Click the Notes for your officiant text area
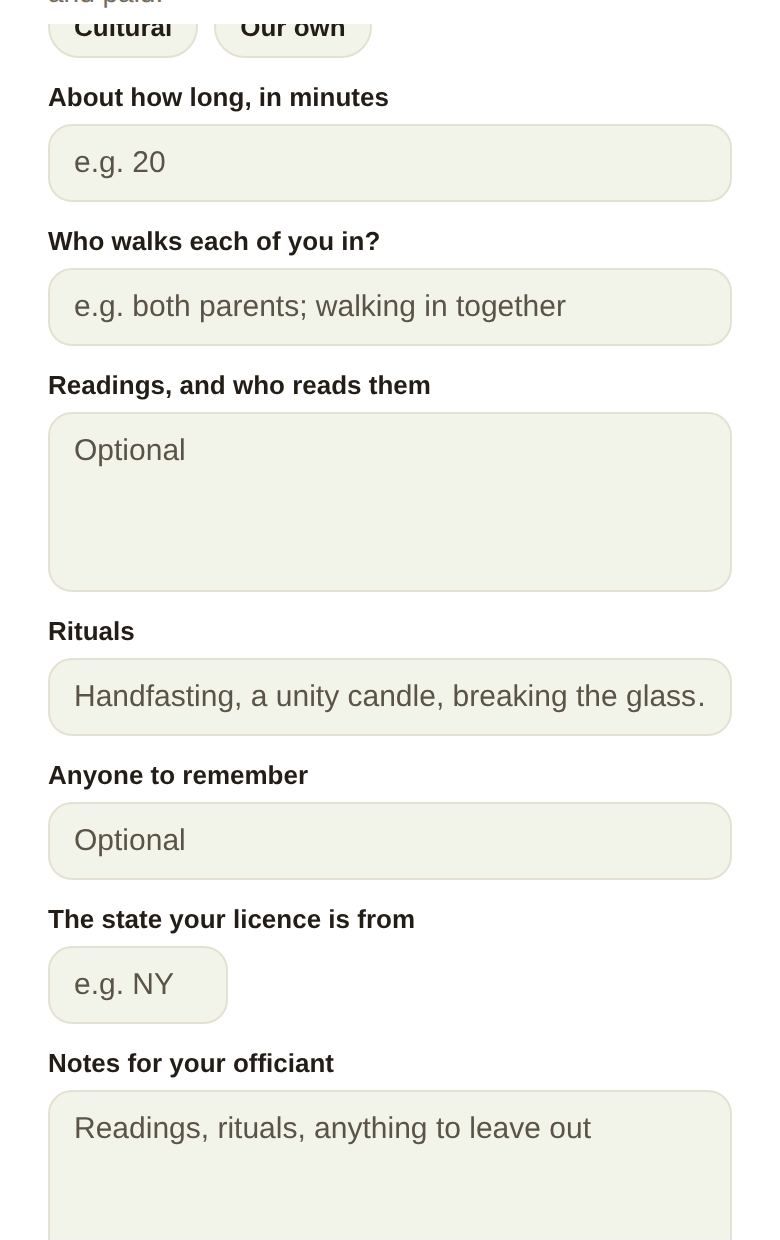This screenshot has width=780, height=1240. tap(390, 1165)
